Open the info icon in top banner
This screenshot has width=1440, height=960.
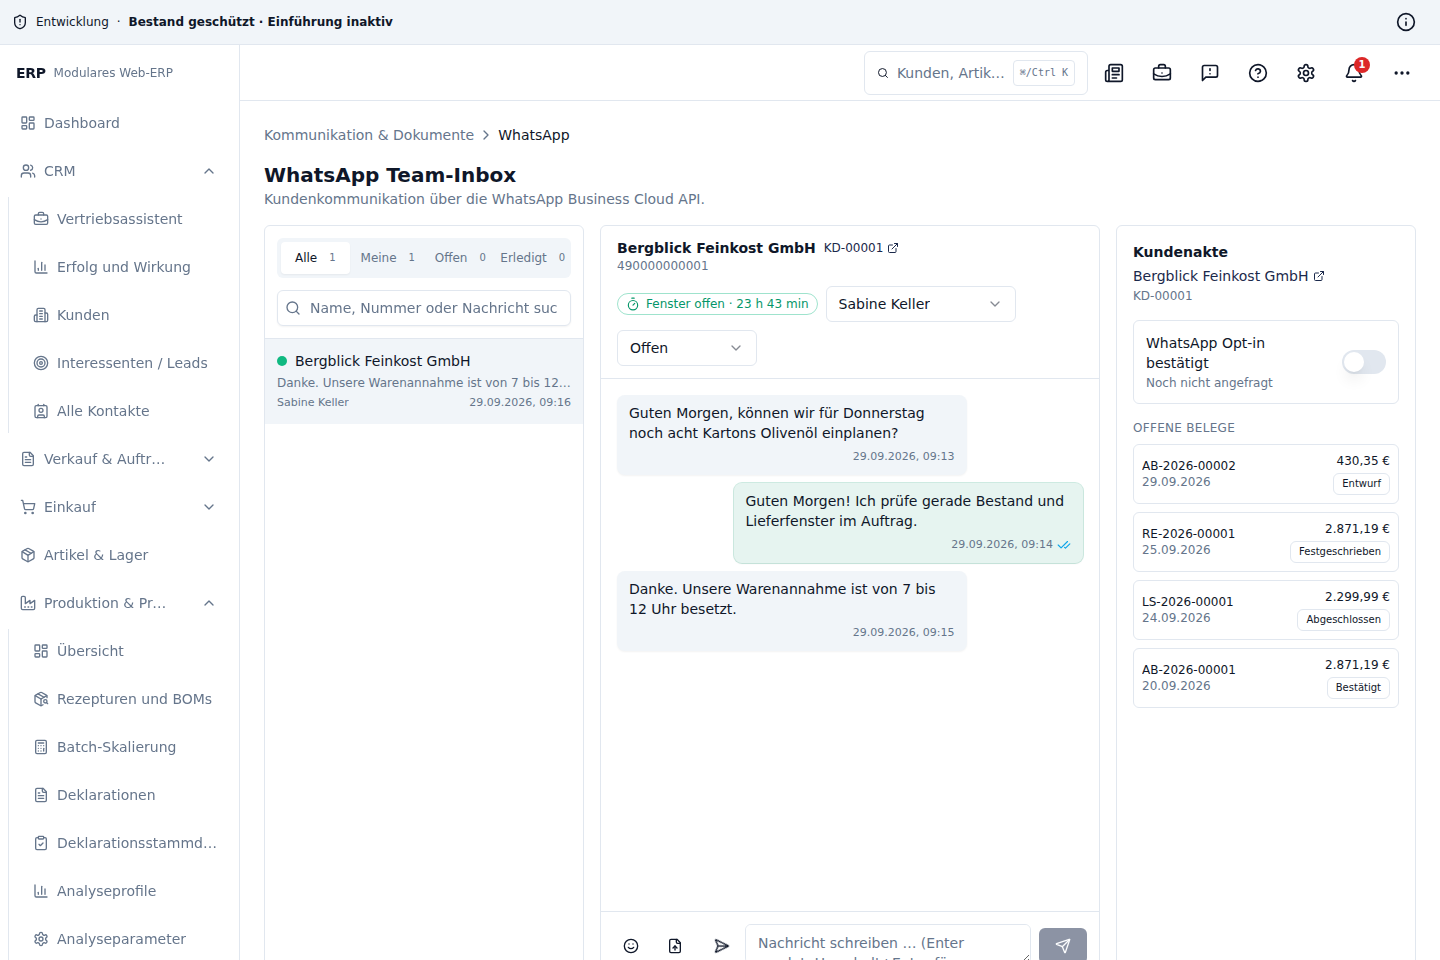(x=1406, y=22)
